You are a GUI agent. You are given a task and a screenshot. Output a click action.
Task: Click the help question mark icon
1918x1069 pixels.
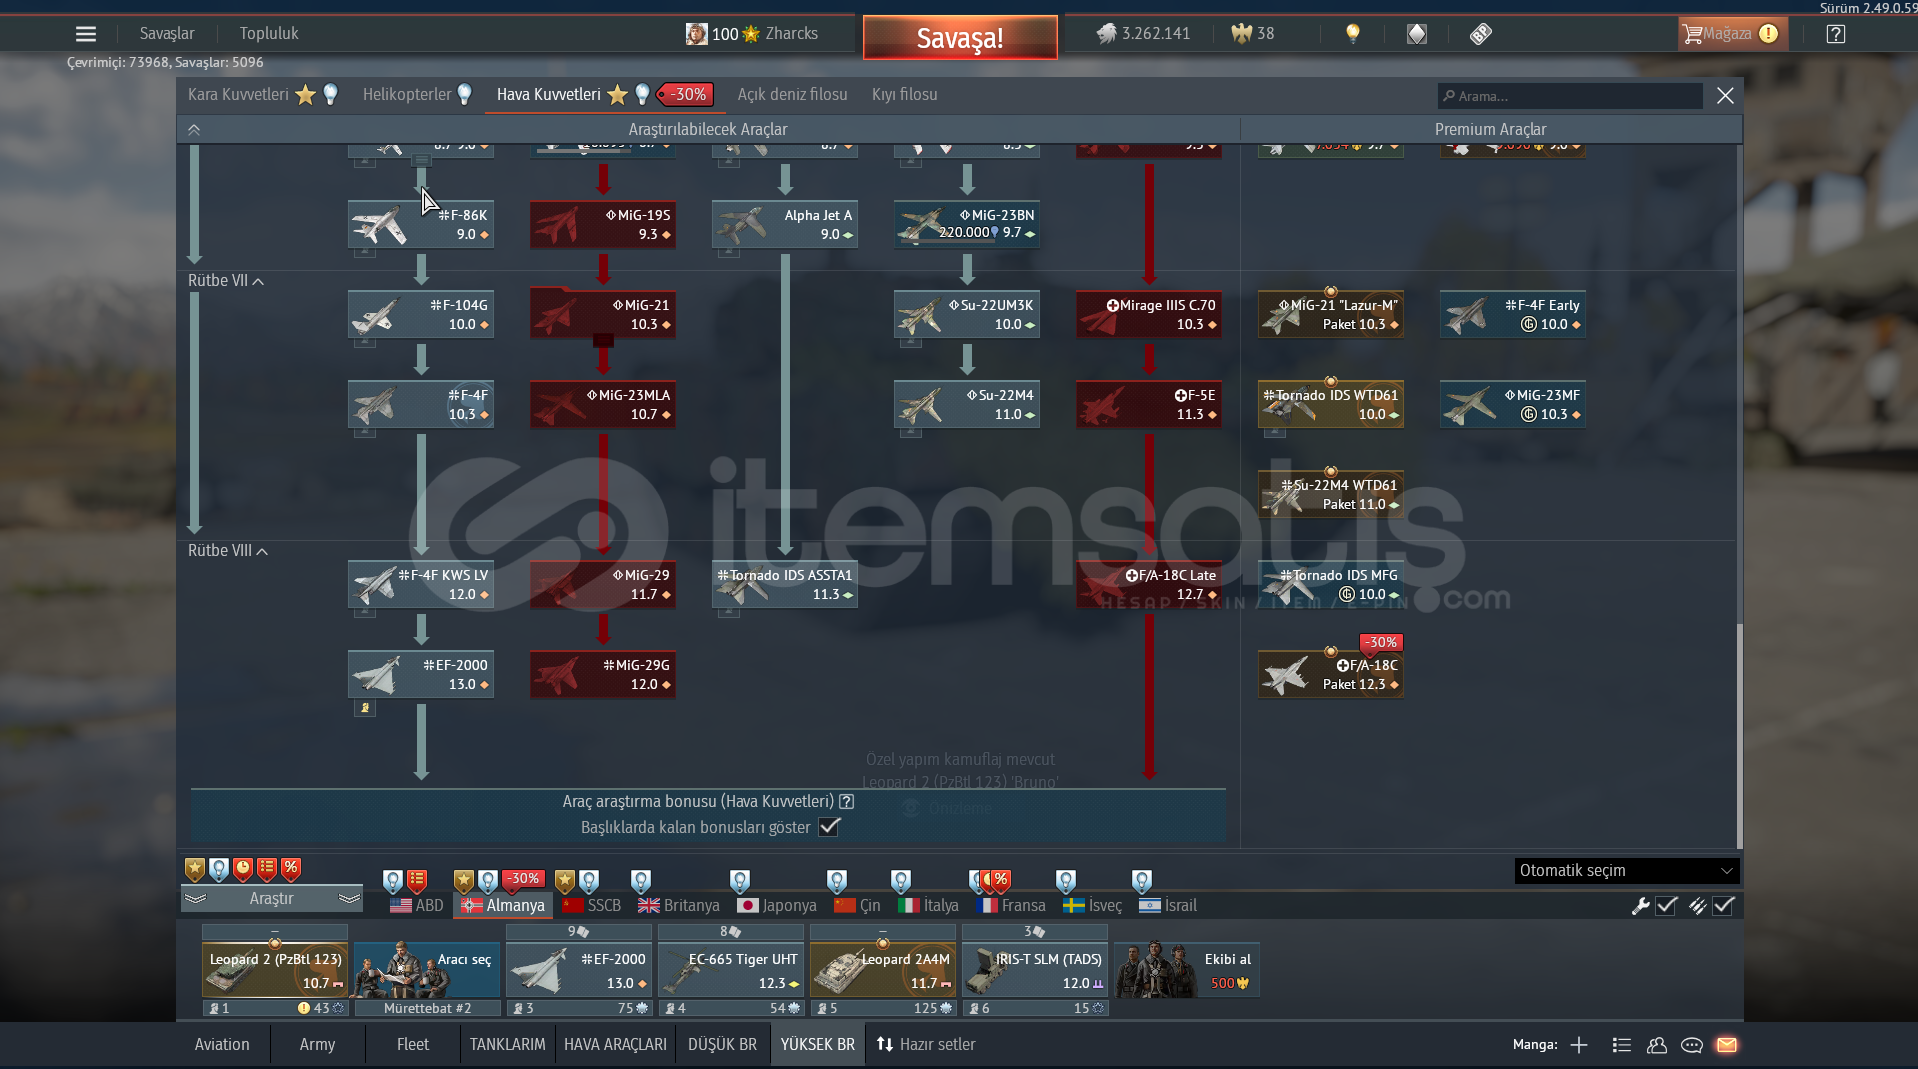pyautogui.click(x=1835, y=34)
